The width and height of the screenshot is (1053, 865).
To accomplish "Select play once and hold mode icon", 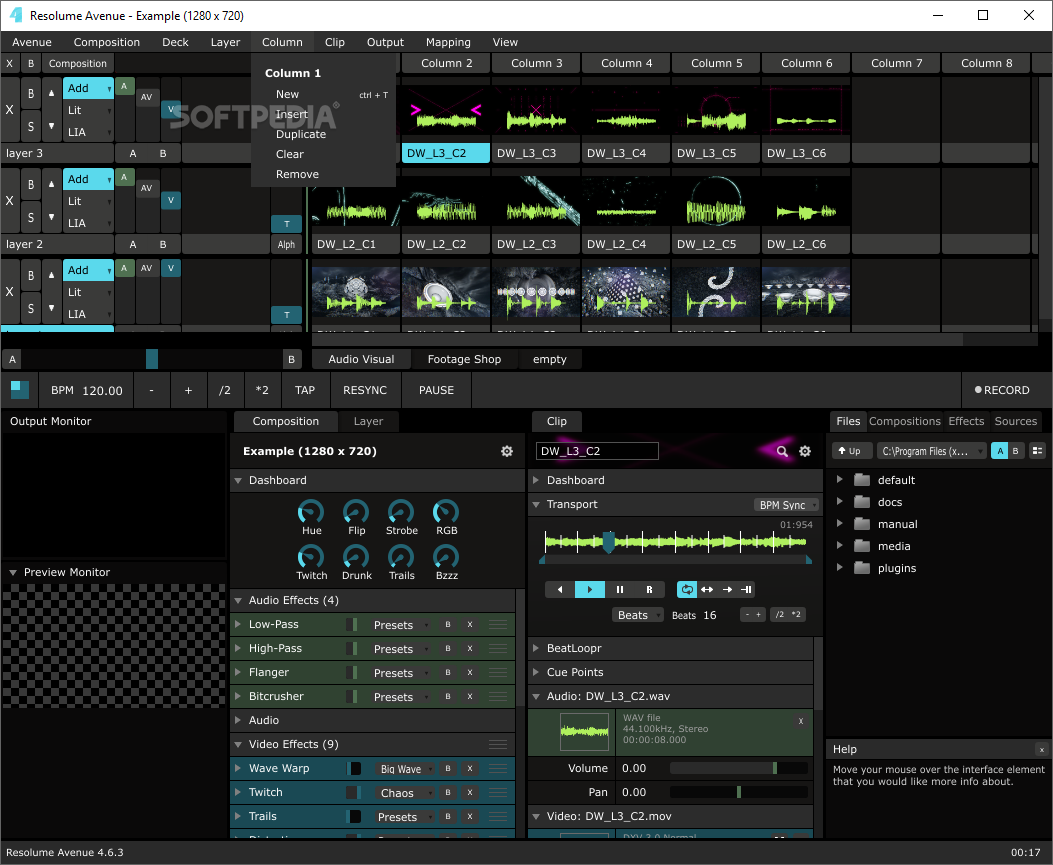I will [746, 590].
